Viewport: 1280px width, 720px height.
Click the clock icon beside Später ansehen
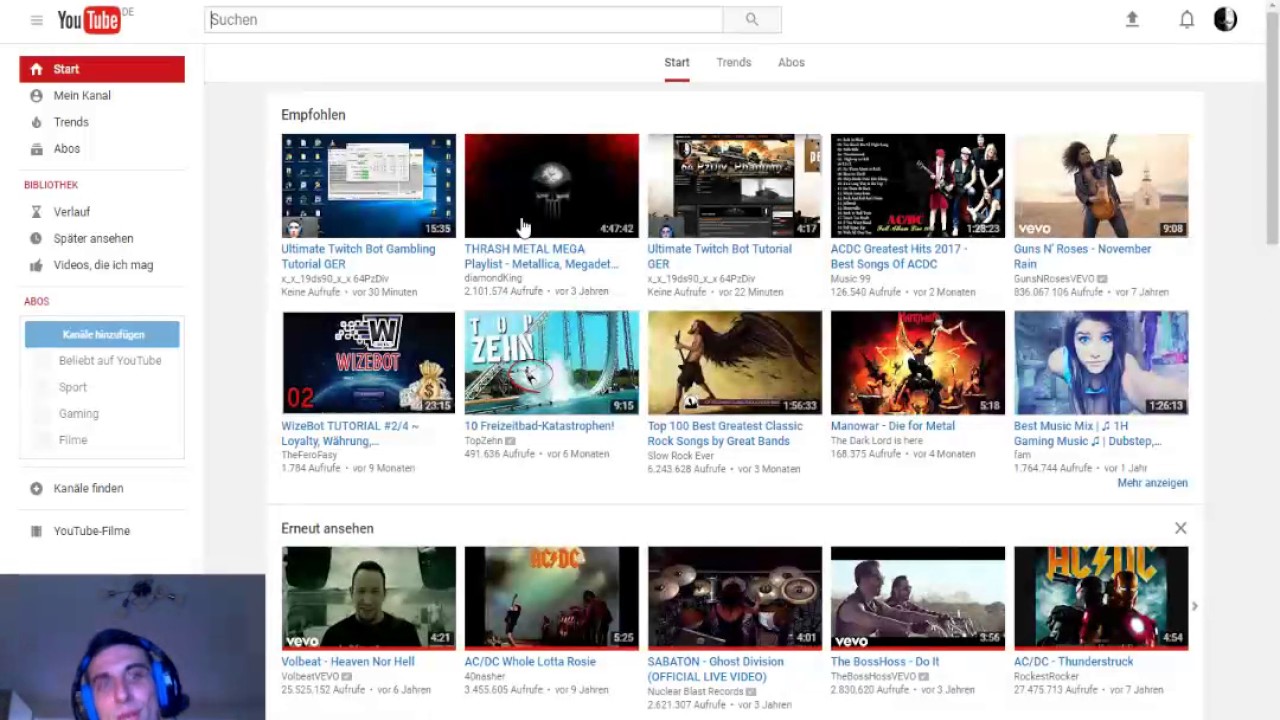coord(36,239)
